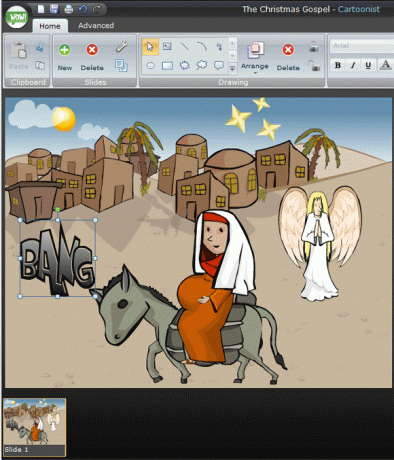This screenshot has height=460, width=394.
Task: Select the Line drawing tool
Action: point(184,46)
